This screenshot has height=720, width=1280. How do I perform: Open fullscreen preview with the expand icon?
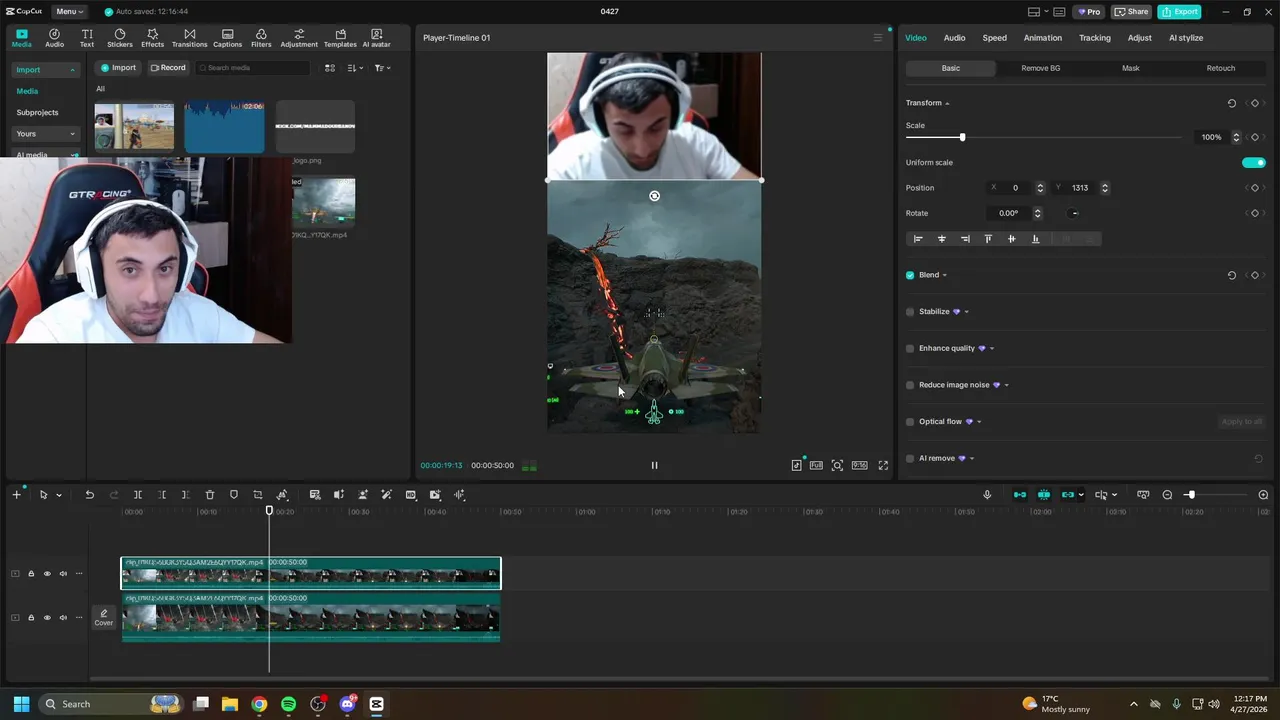click(x=883, y=465)
